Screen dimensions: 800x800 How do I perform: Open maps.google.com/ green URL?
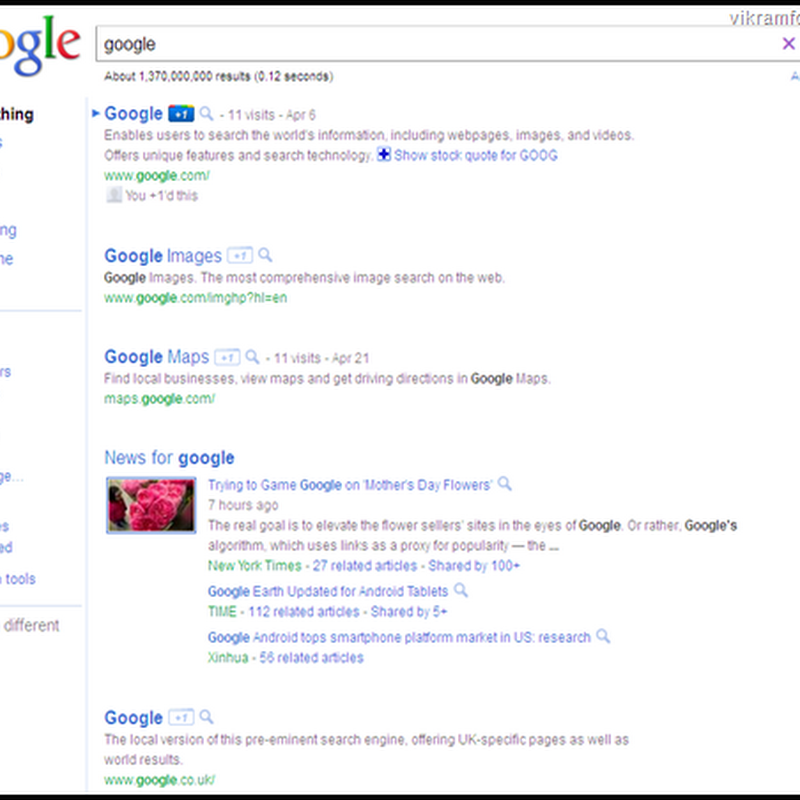[159, 398]
